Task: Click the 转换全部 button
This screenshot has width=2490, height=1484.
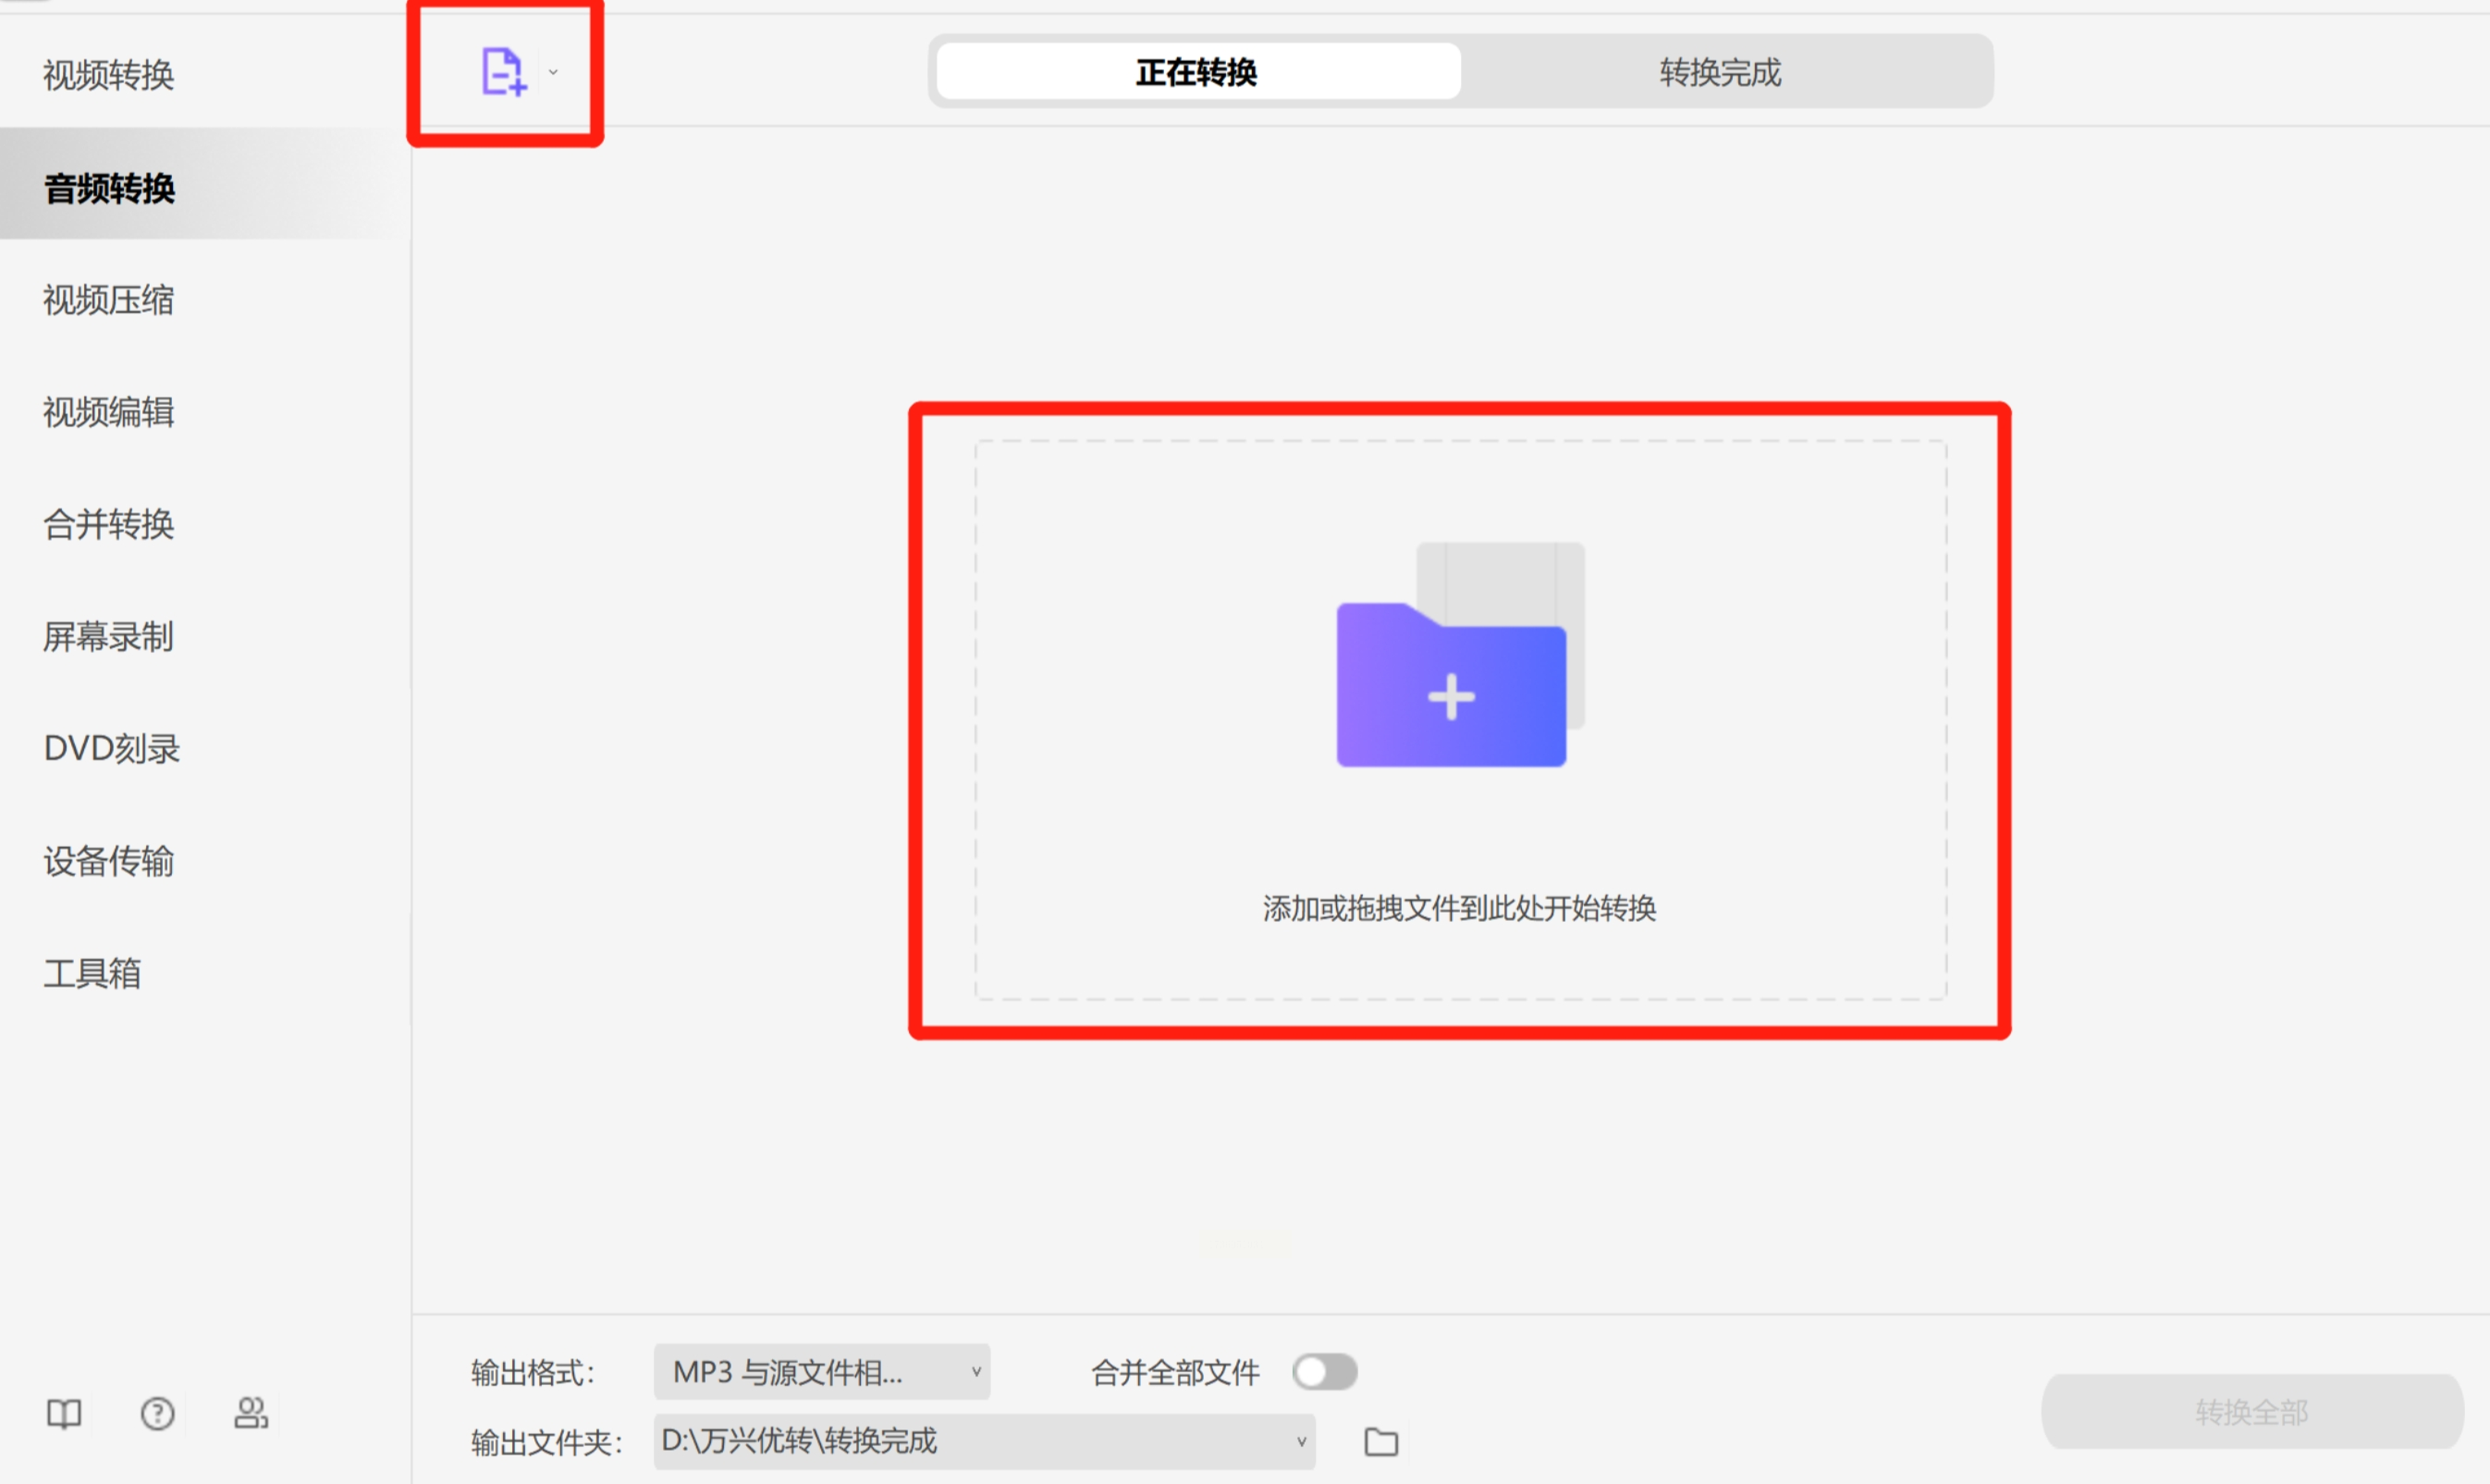Action: [2251, 1411]
